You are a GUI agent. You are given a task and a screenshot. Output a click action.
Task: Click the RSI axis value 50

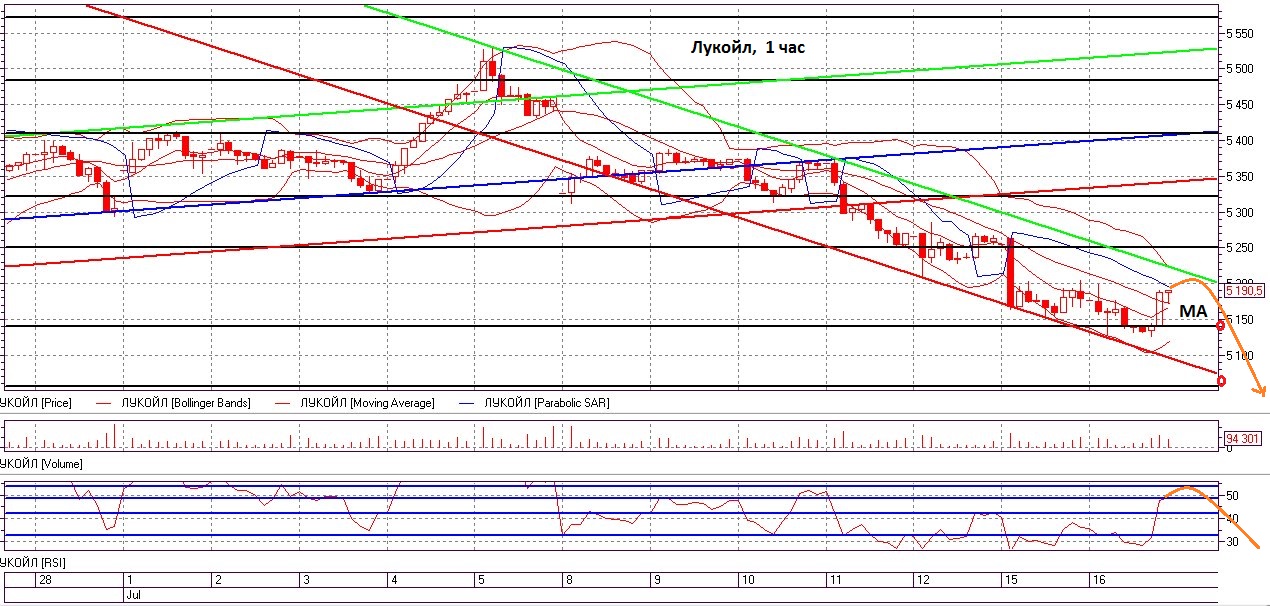point(1234,495)
